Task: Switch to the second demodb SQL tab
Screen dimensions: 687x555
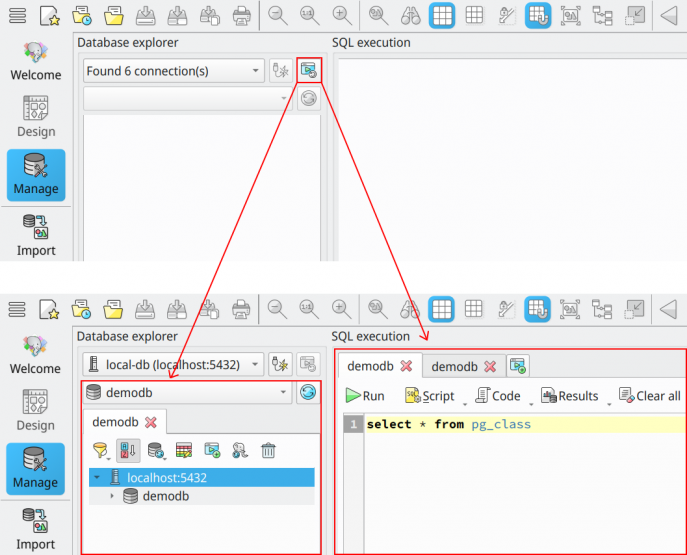Action: (x=454, y=367)
